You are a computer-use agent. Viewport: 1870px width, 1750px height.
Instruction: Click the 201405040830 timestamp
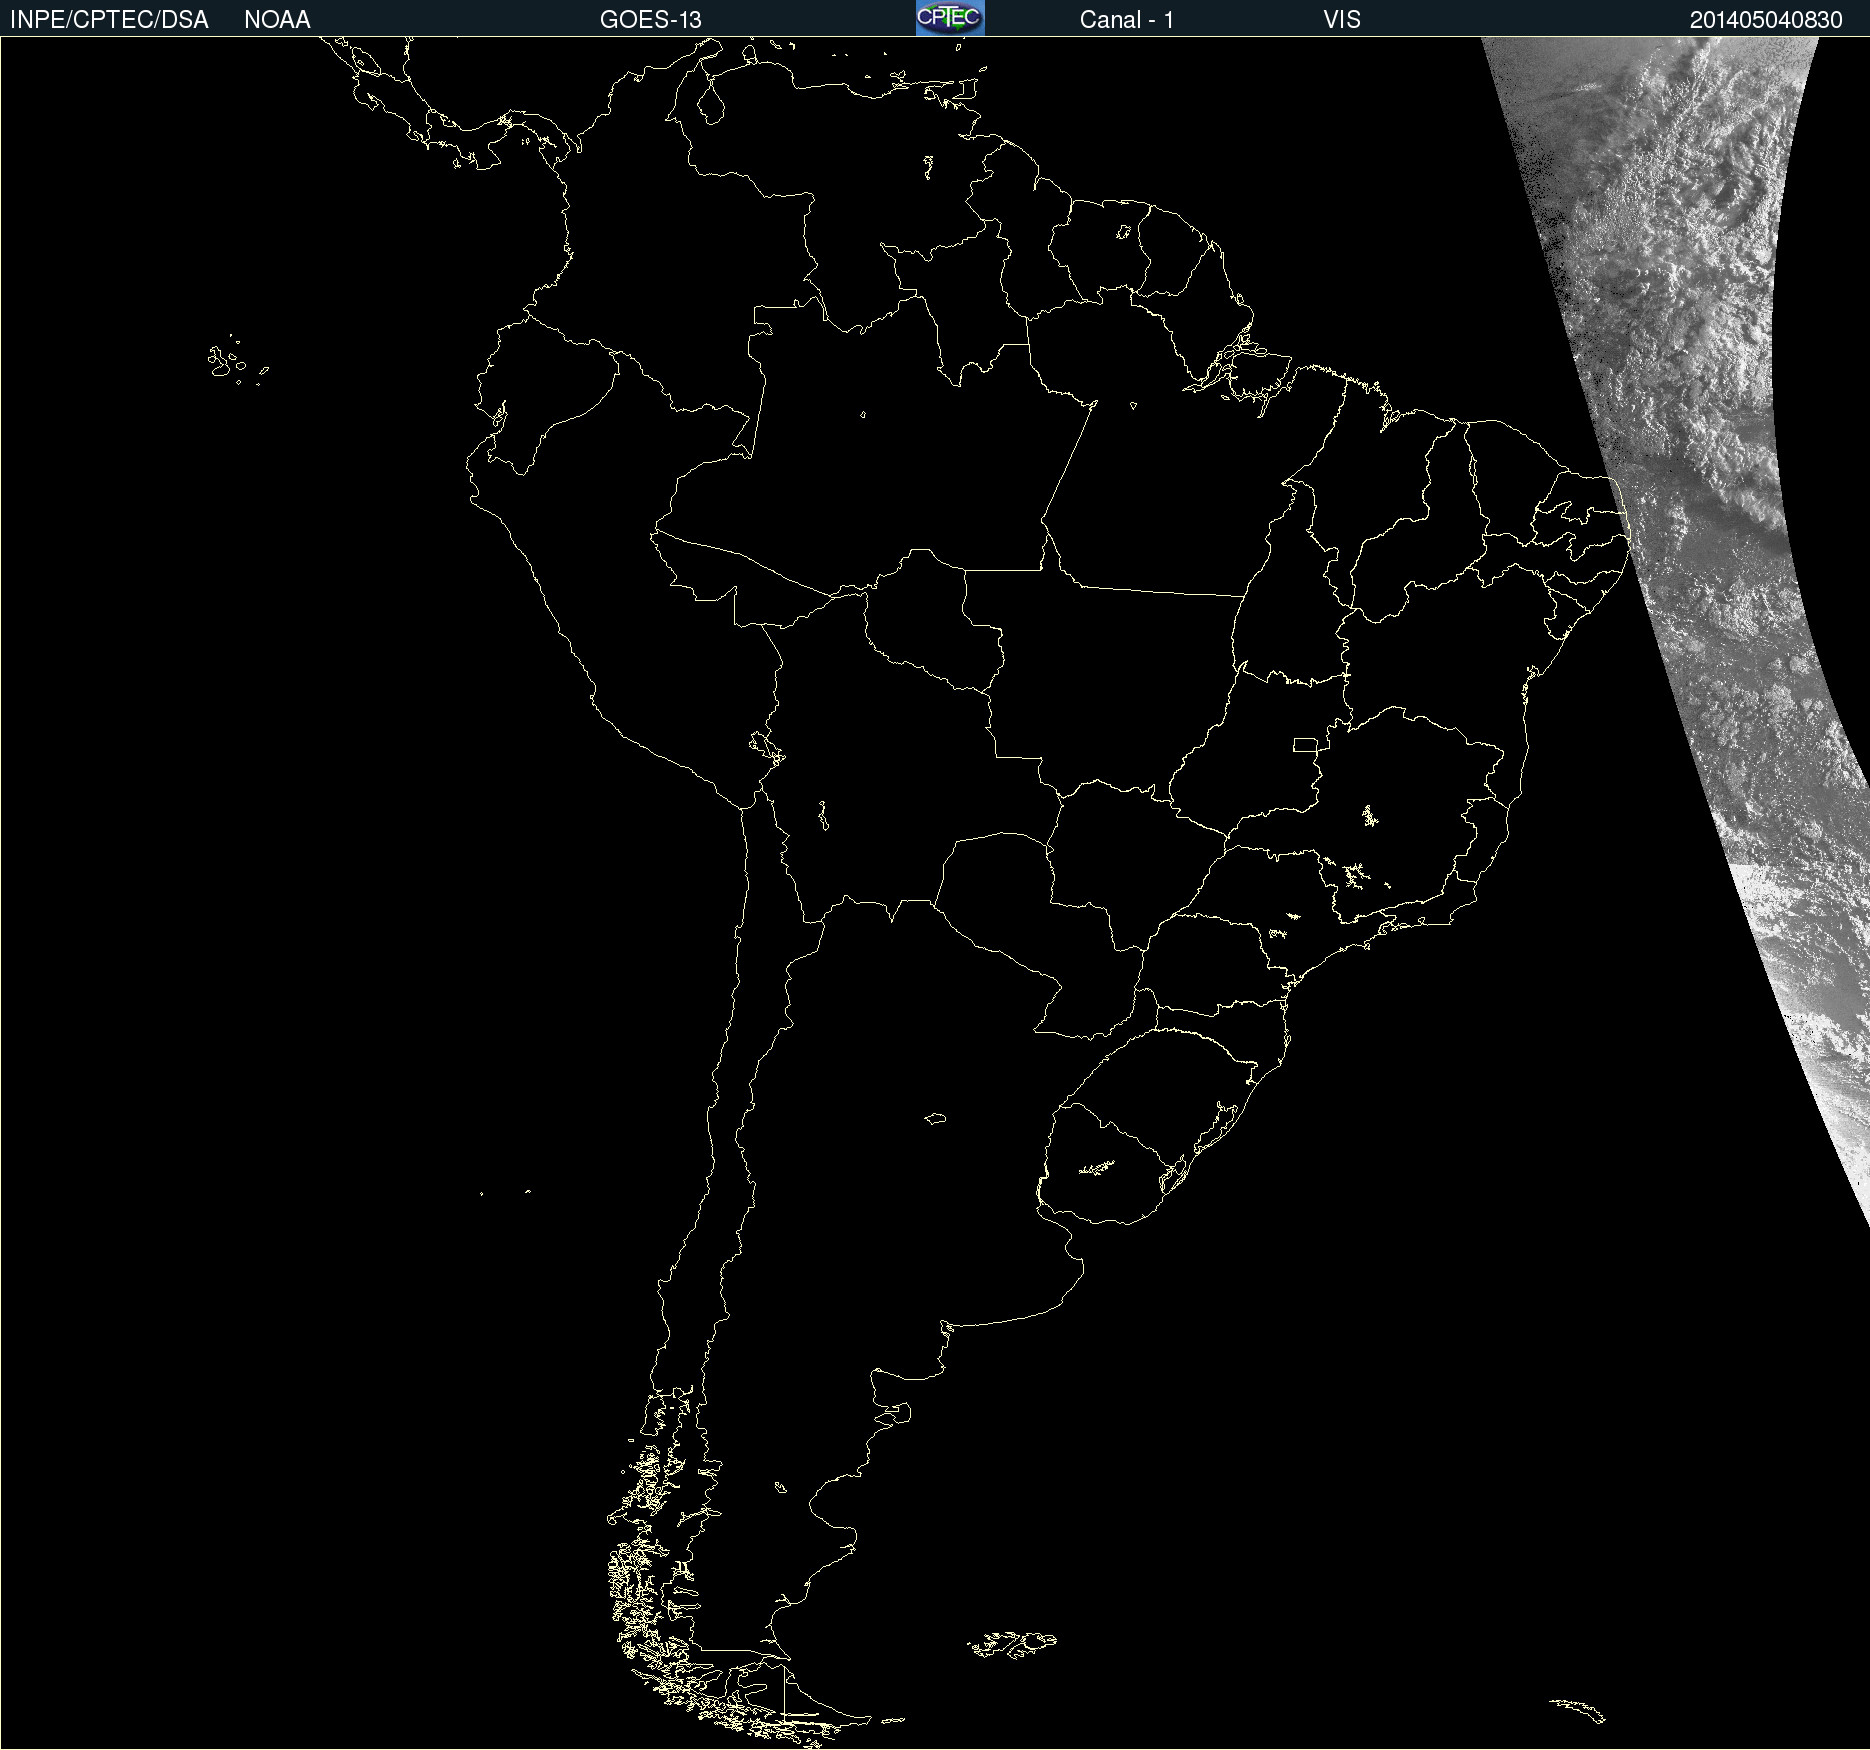[1766, 20]
